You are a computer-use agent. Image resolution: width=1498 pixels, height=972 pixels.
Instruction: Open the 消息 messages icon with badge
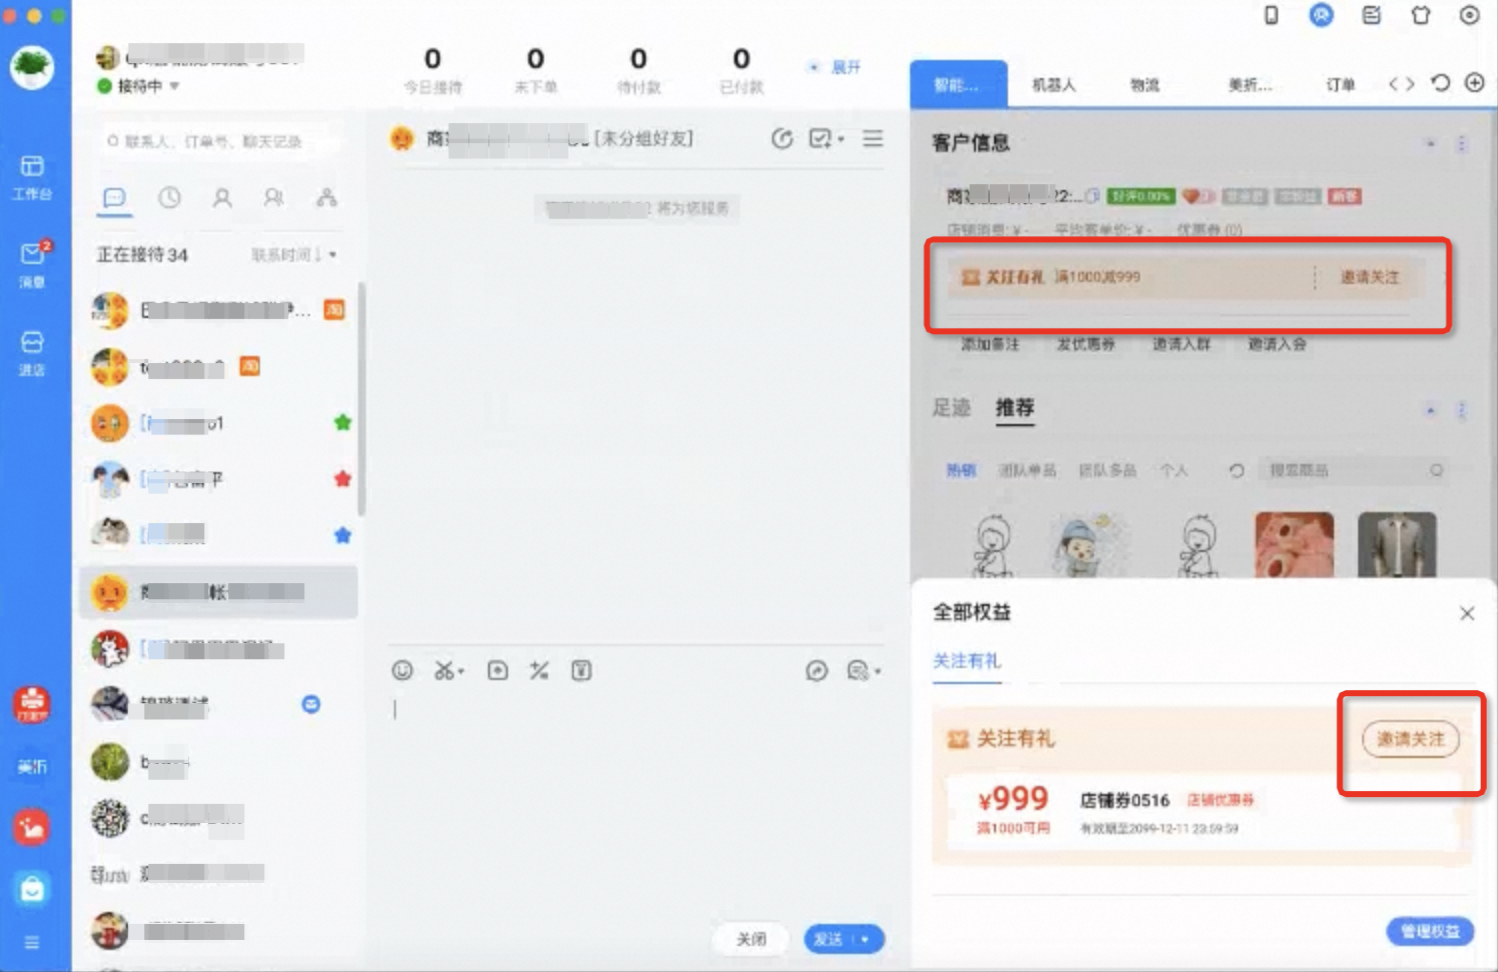(x=32, y=263)
